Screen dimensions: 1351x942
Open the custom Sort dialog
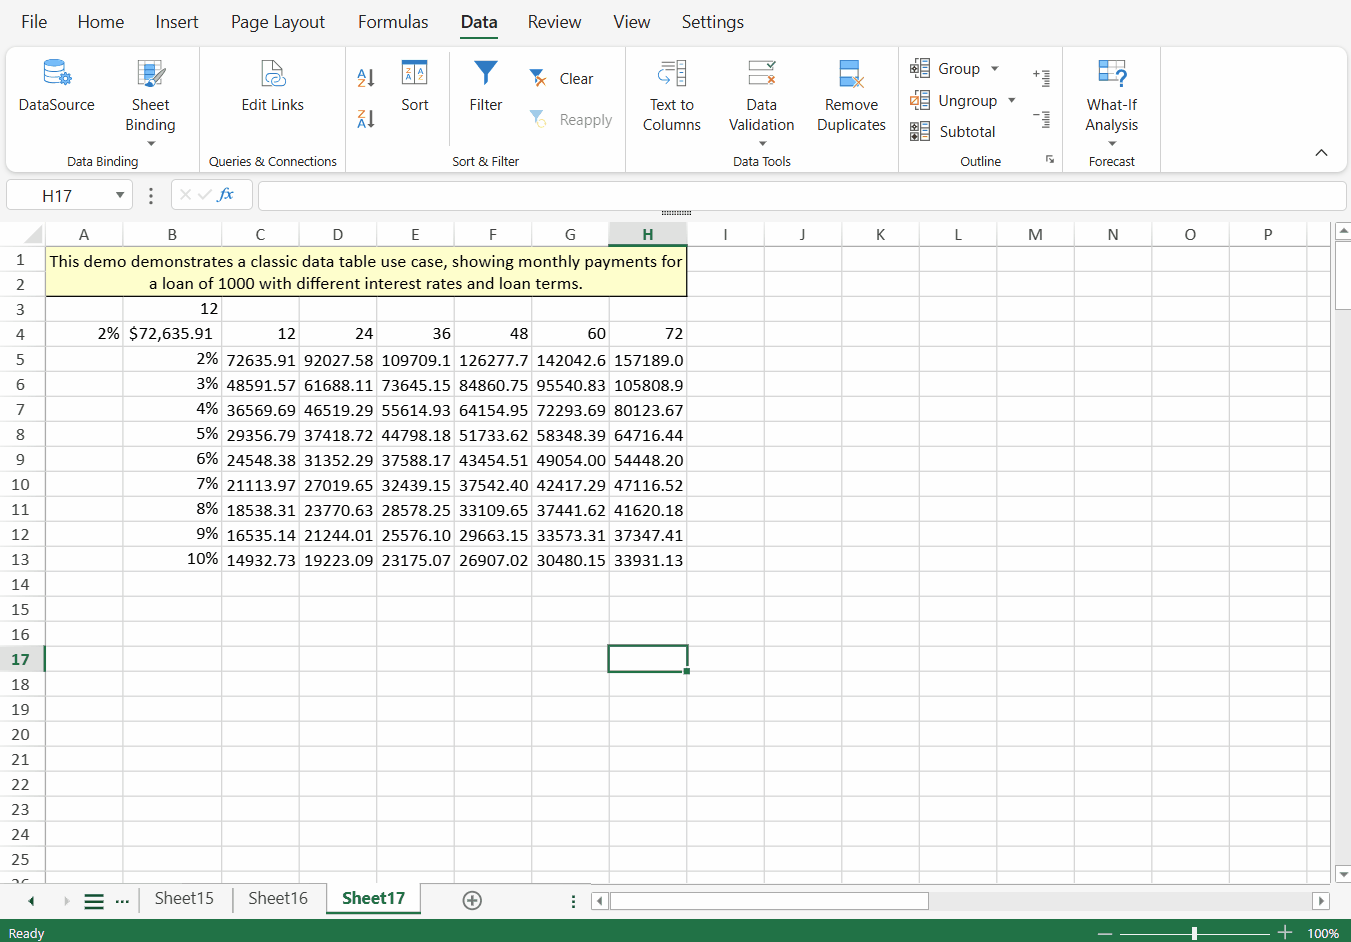(x=414, y=87)
